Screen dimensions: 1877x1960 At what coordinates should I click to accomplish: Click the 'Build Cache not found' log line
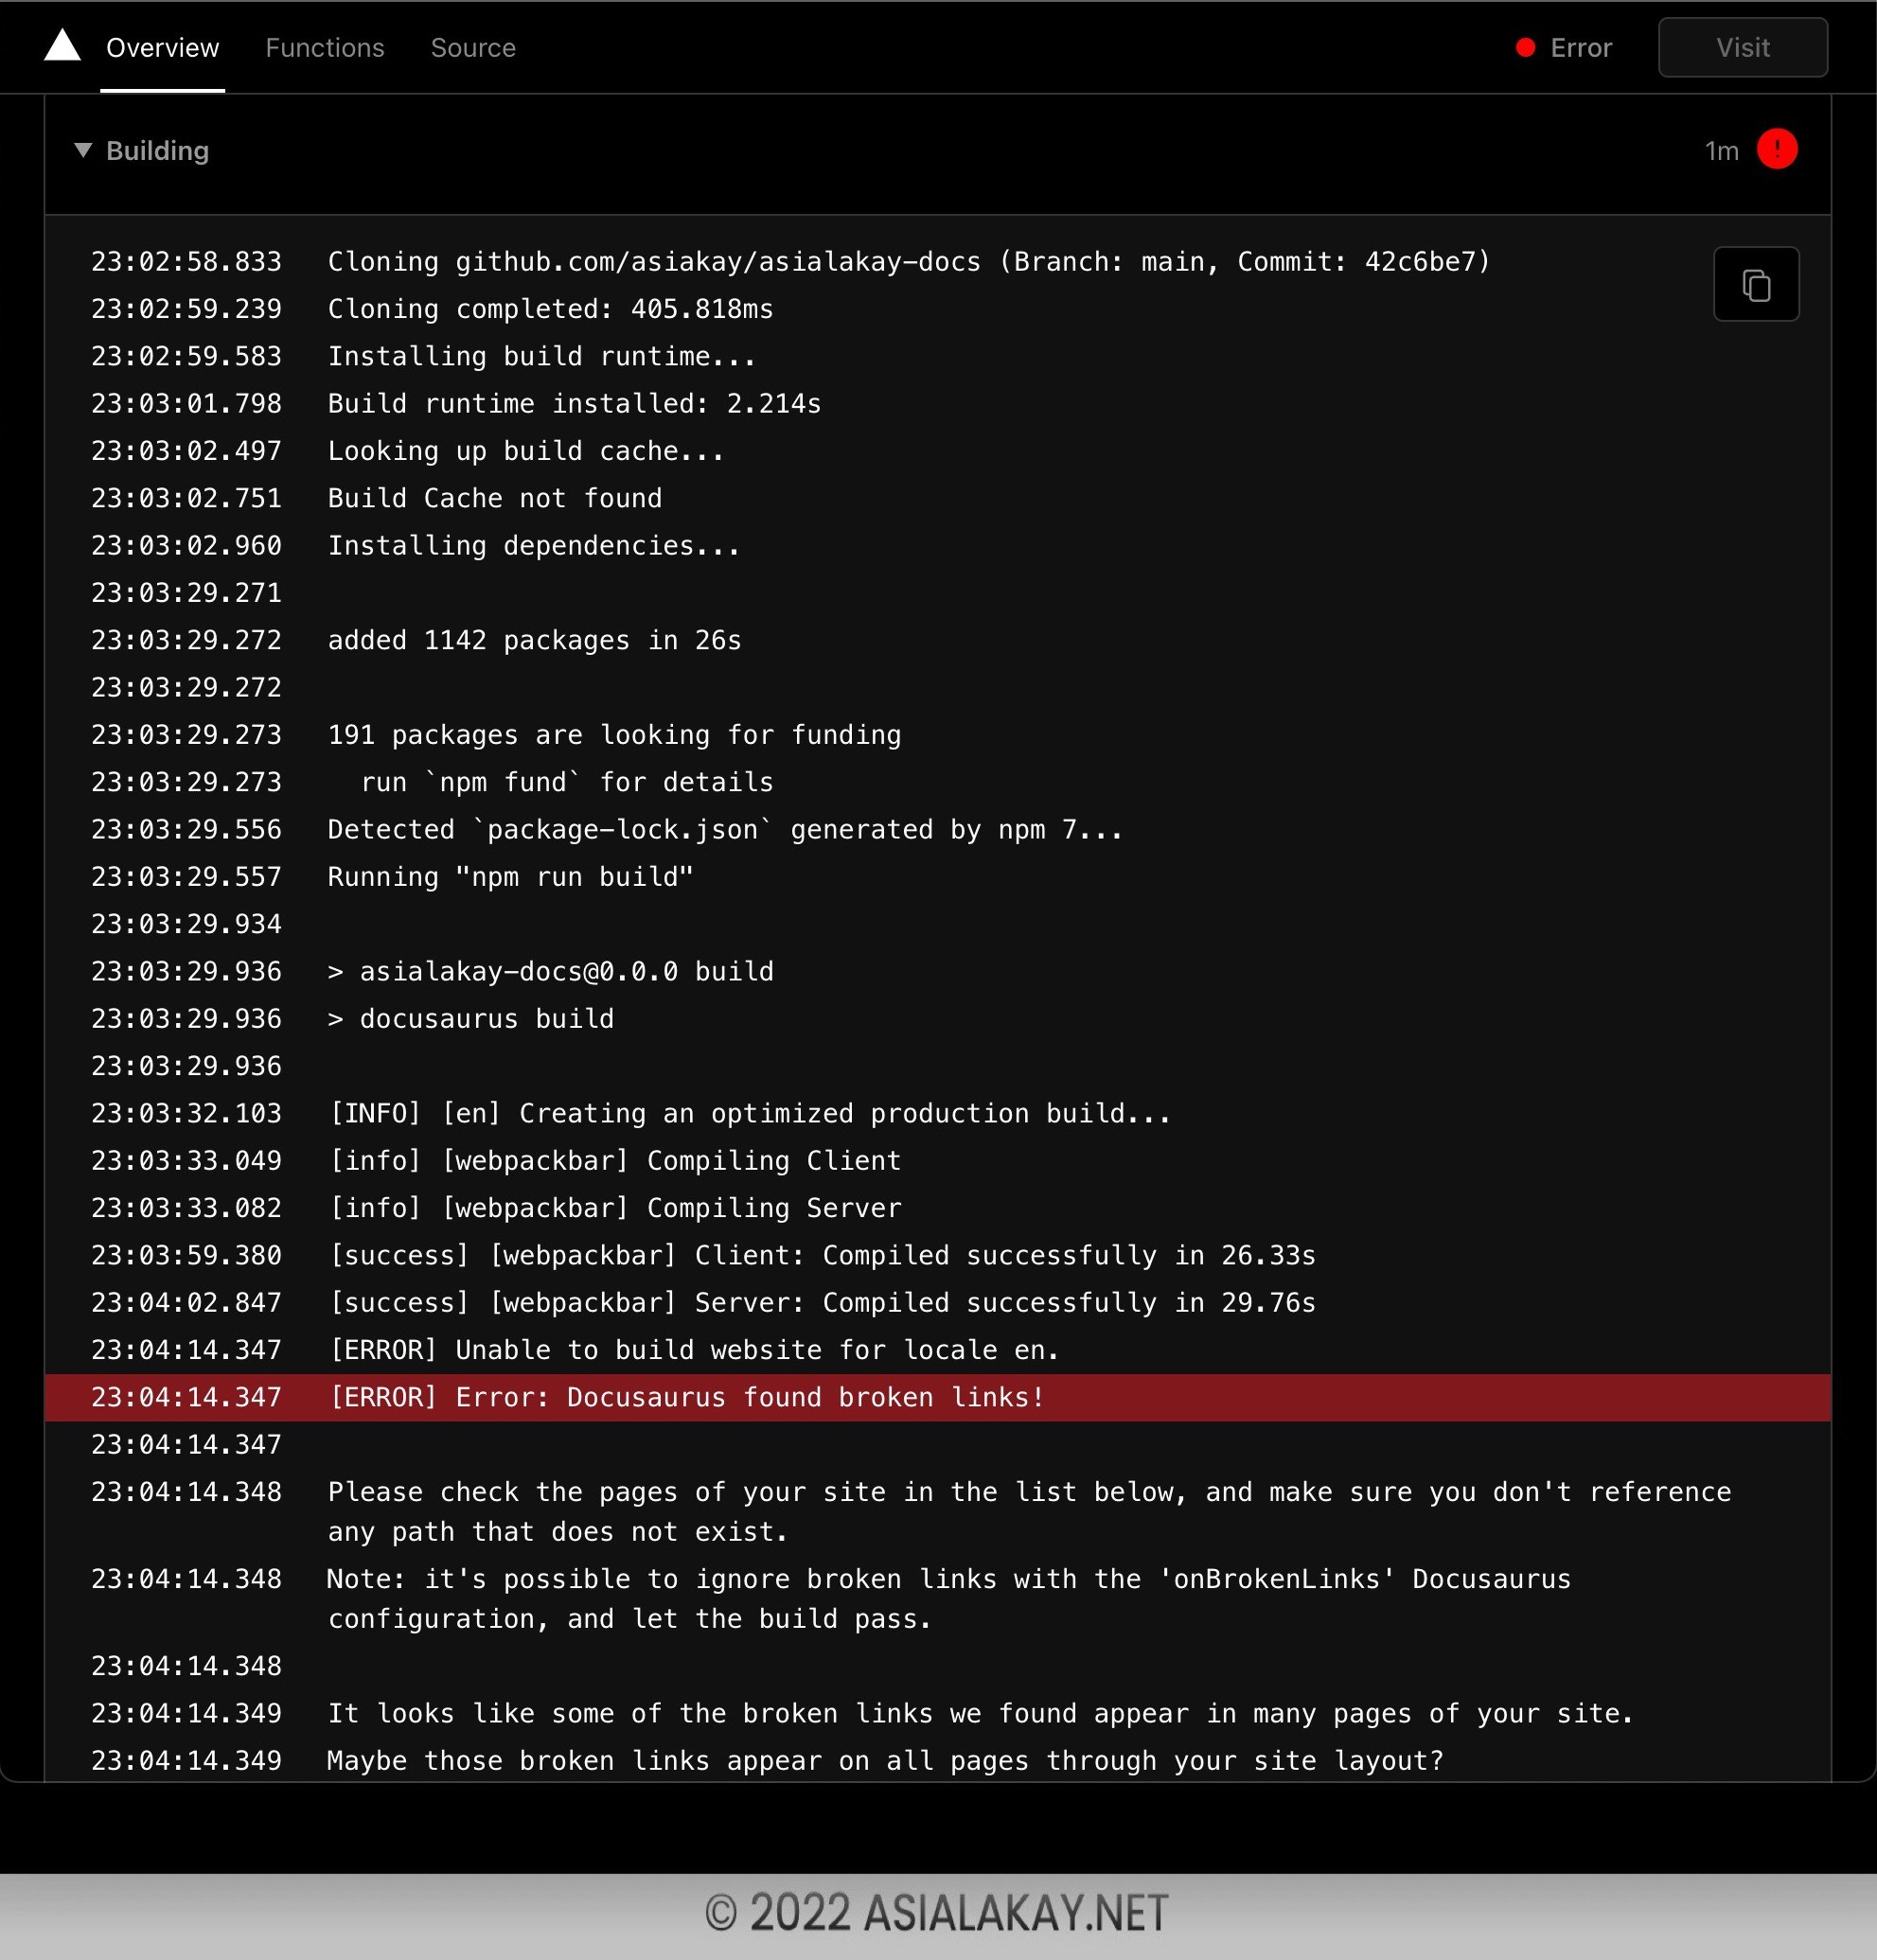point(494,498)
